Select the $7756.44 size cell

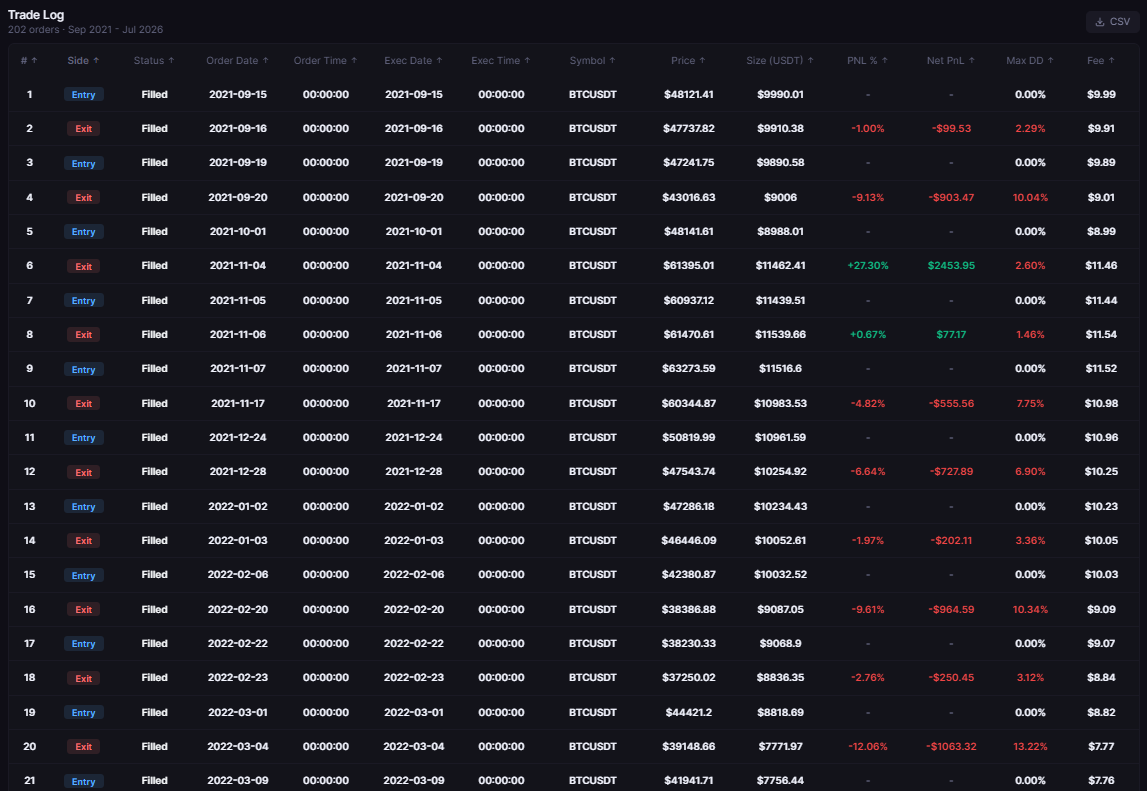coord(781,781)
